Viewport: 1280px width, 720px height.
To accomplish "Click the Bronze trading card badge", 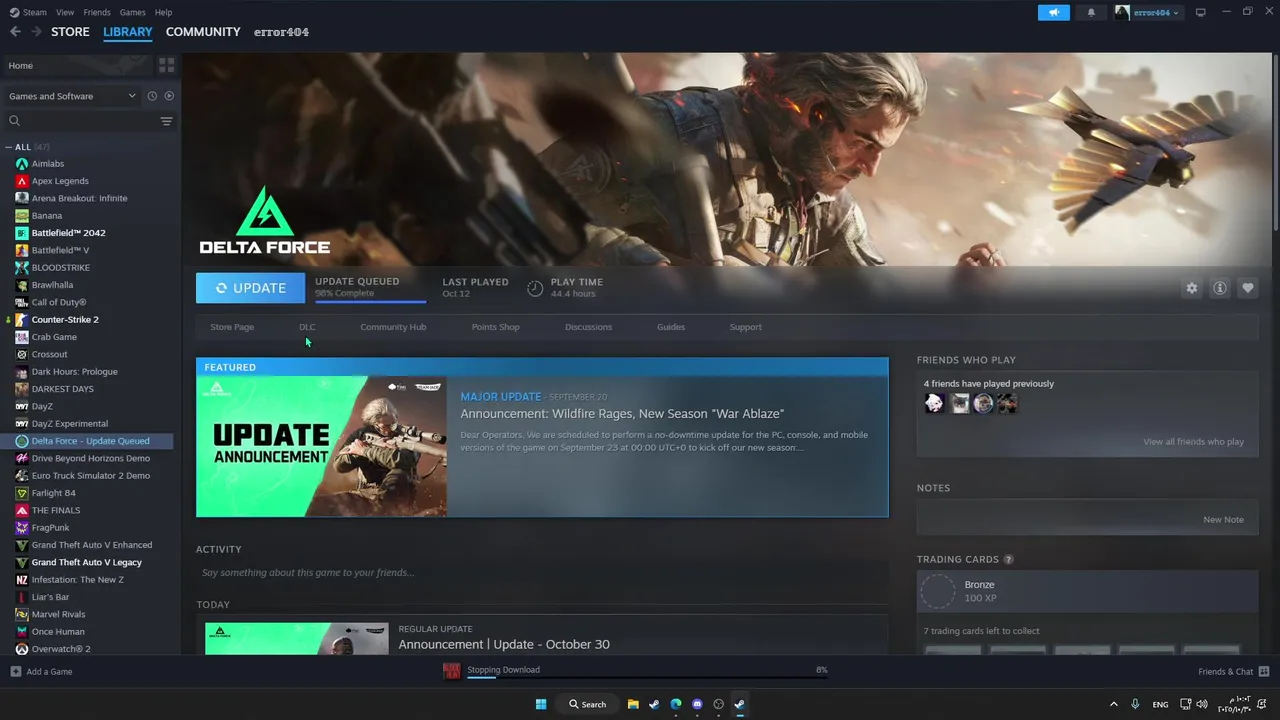I will point(938,592).
